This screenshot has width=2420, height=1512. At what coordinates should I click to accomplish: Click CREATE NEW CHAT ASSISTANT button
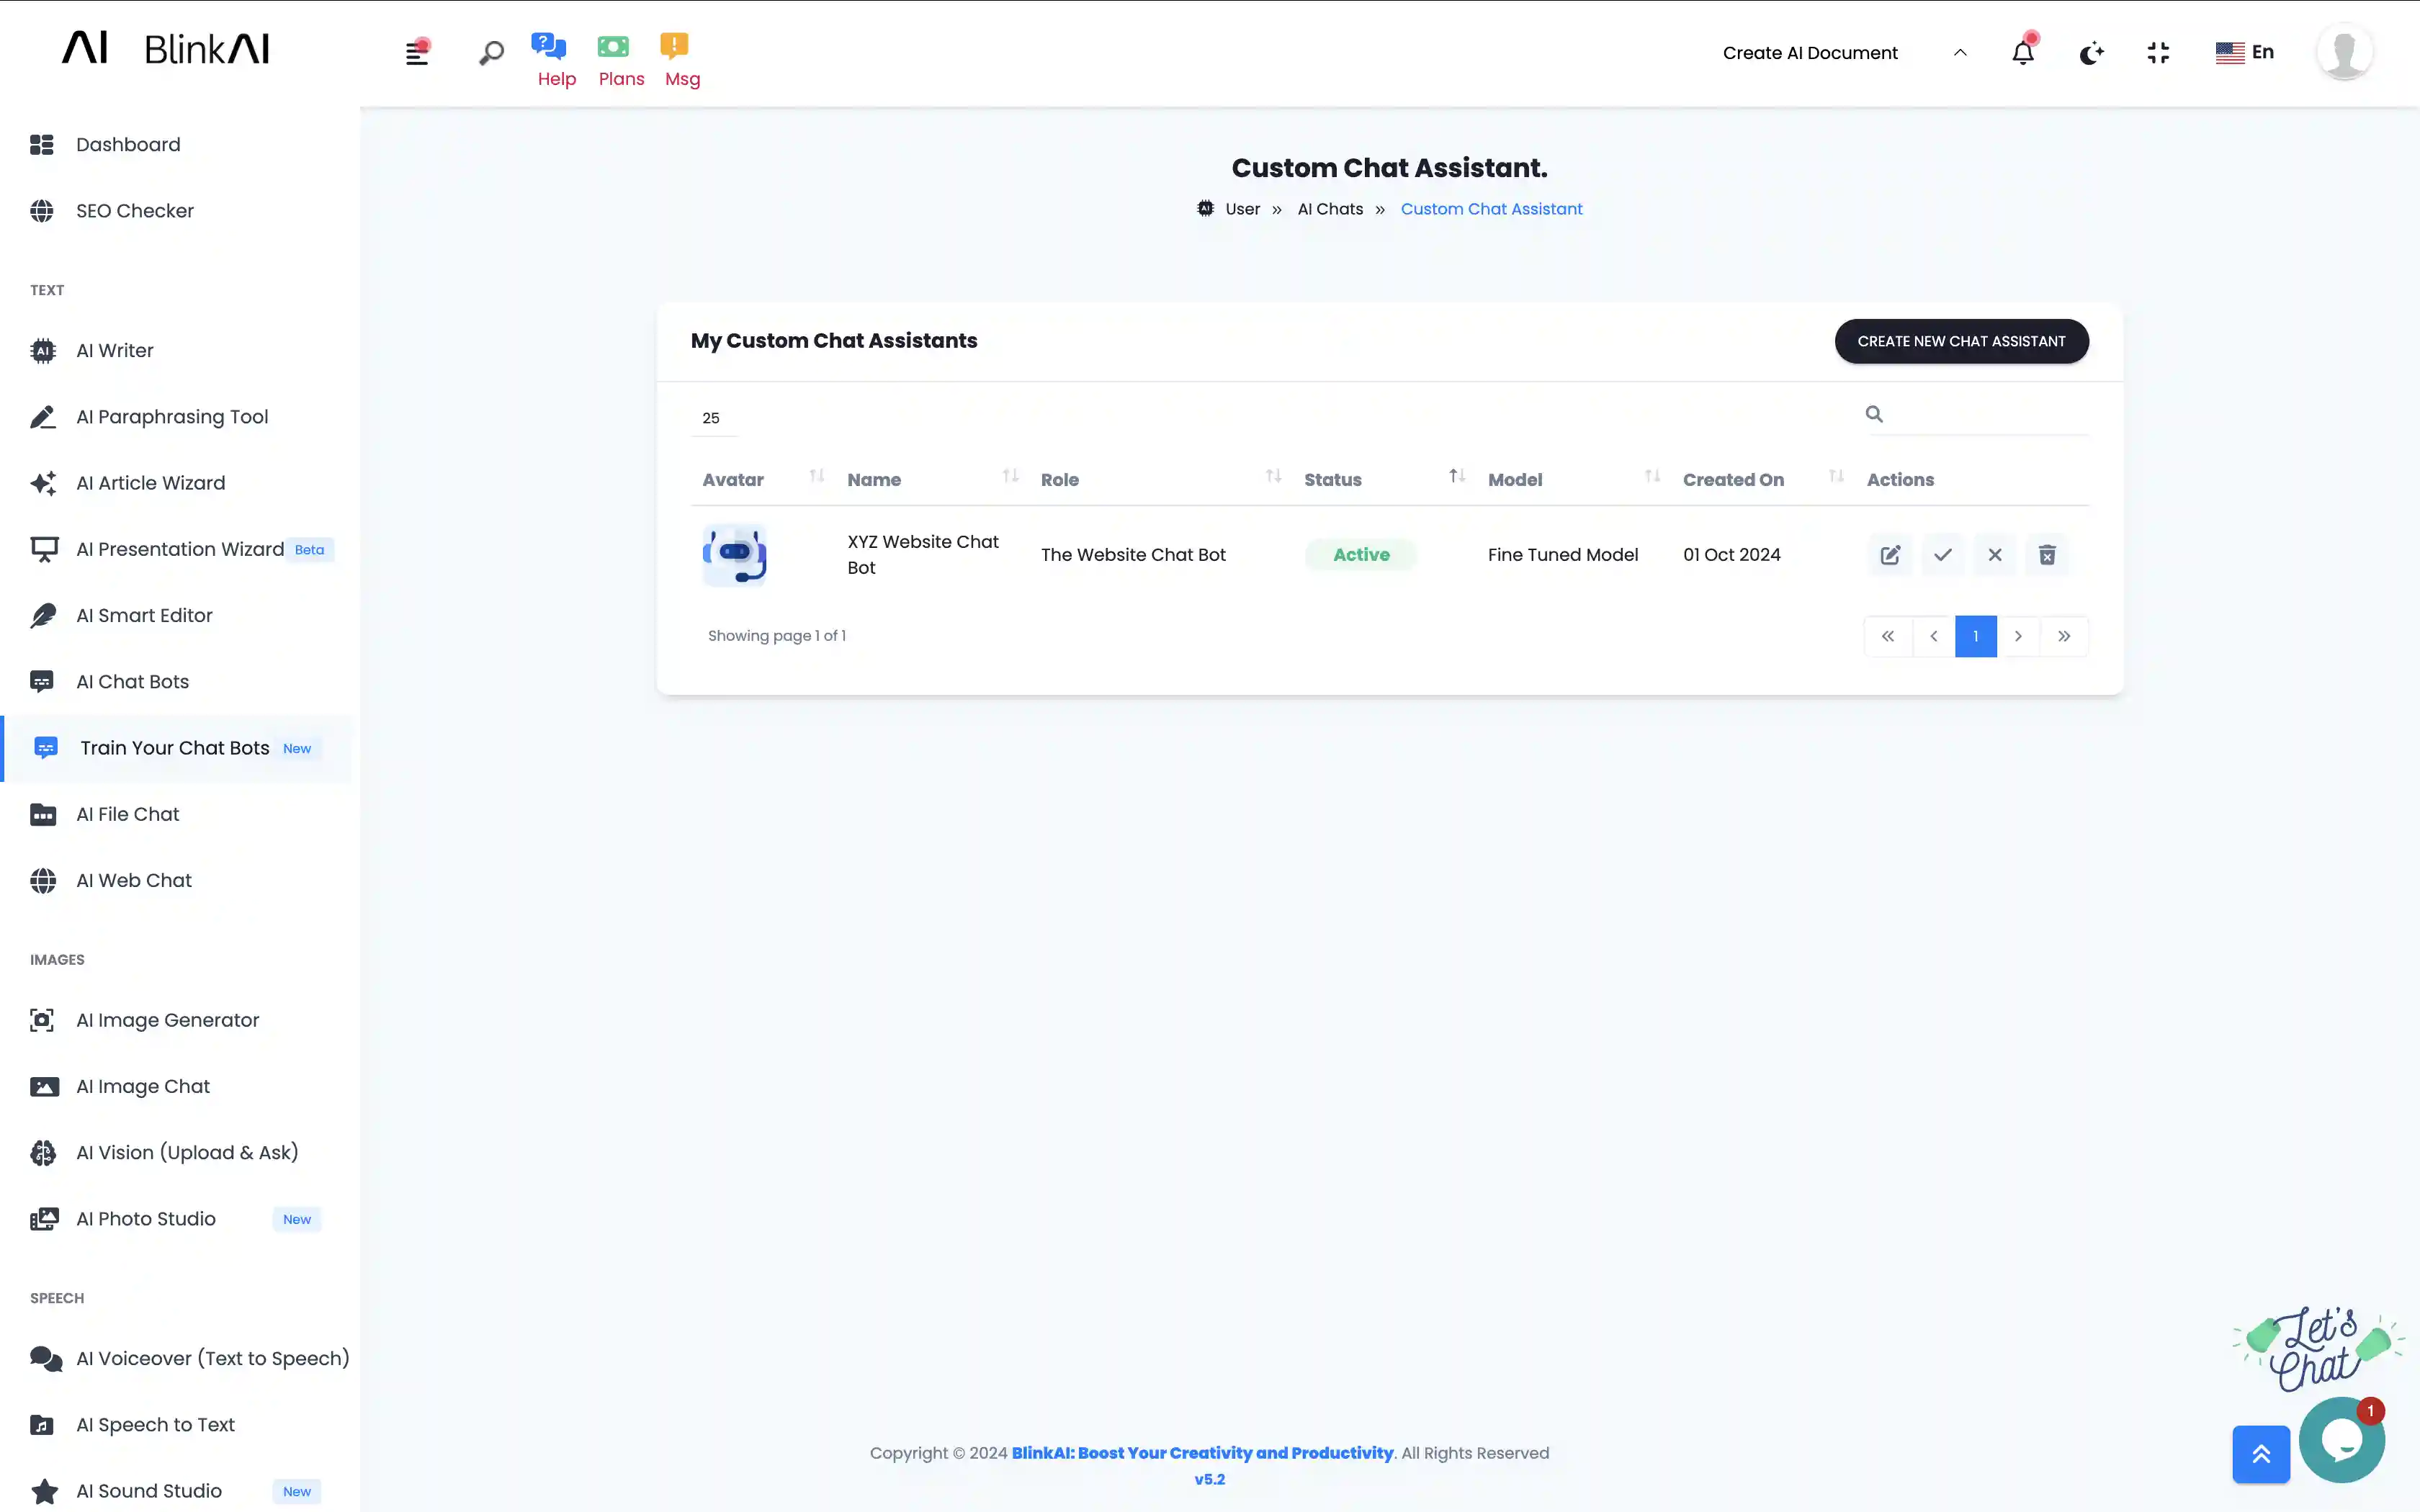[x=1961, y=341]
